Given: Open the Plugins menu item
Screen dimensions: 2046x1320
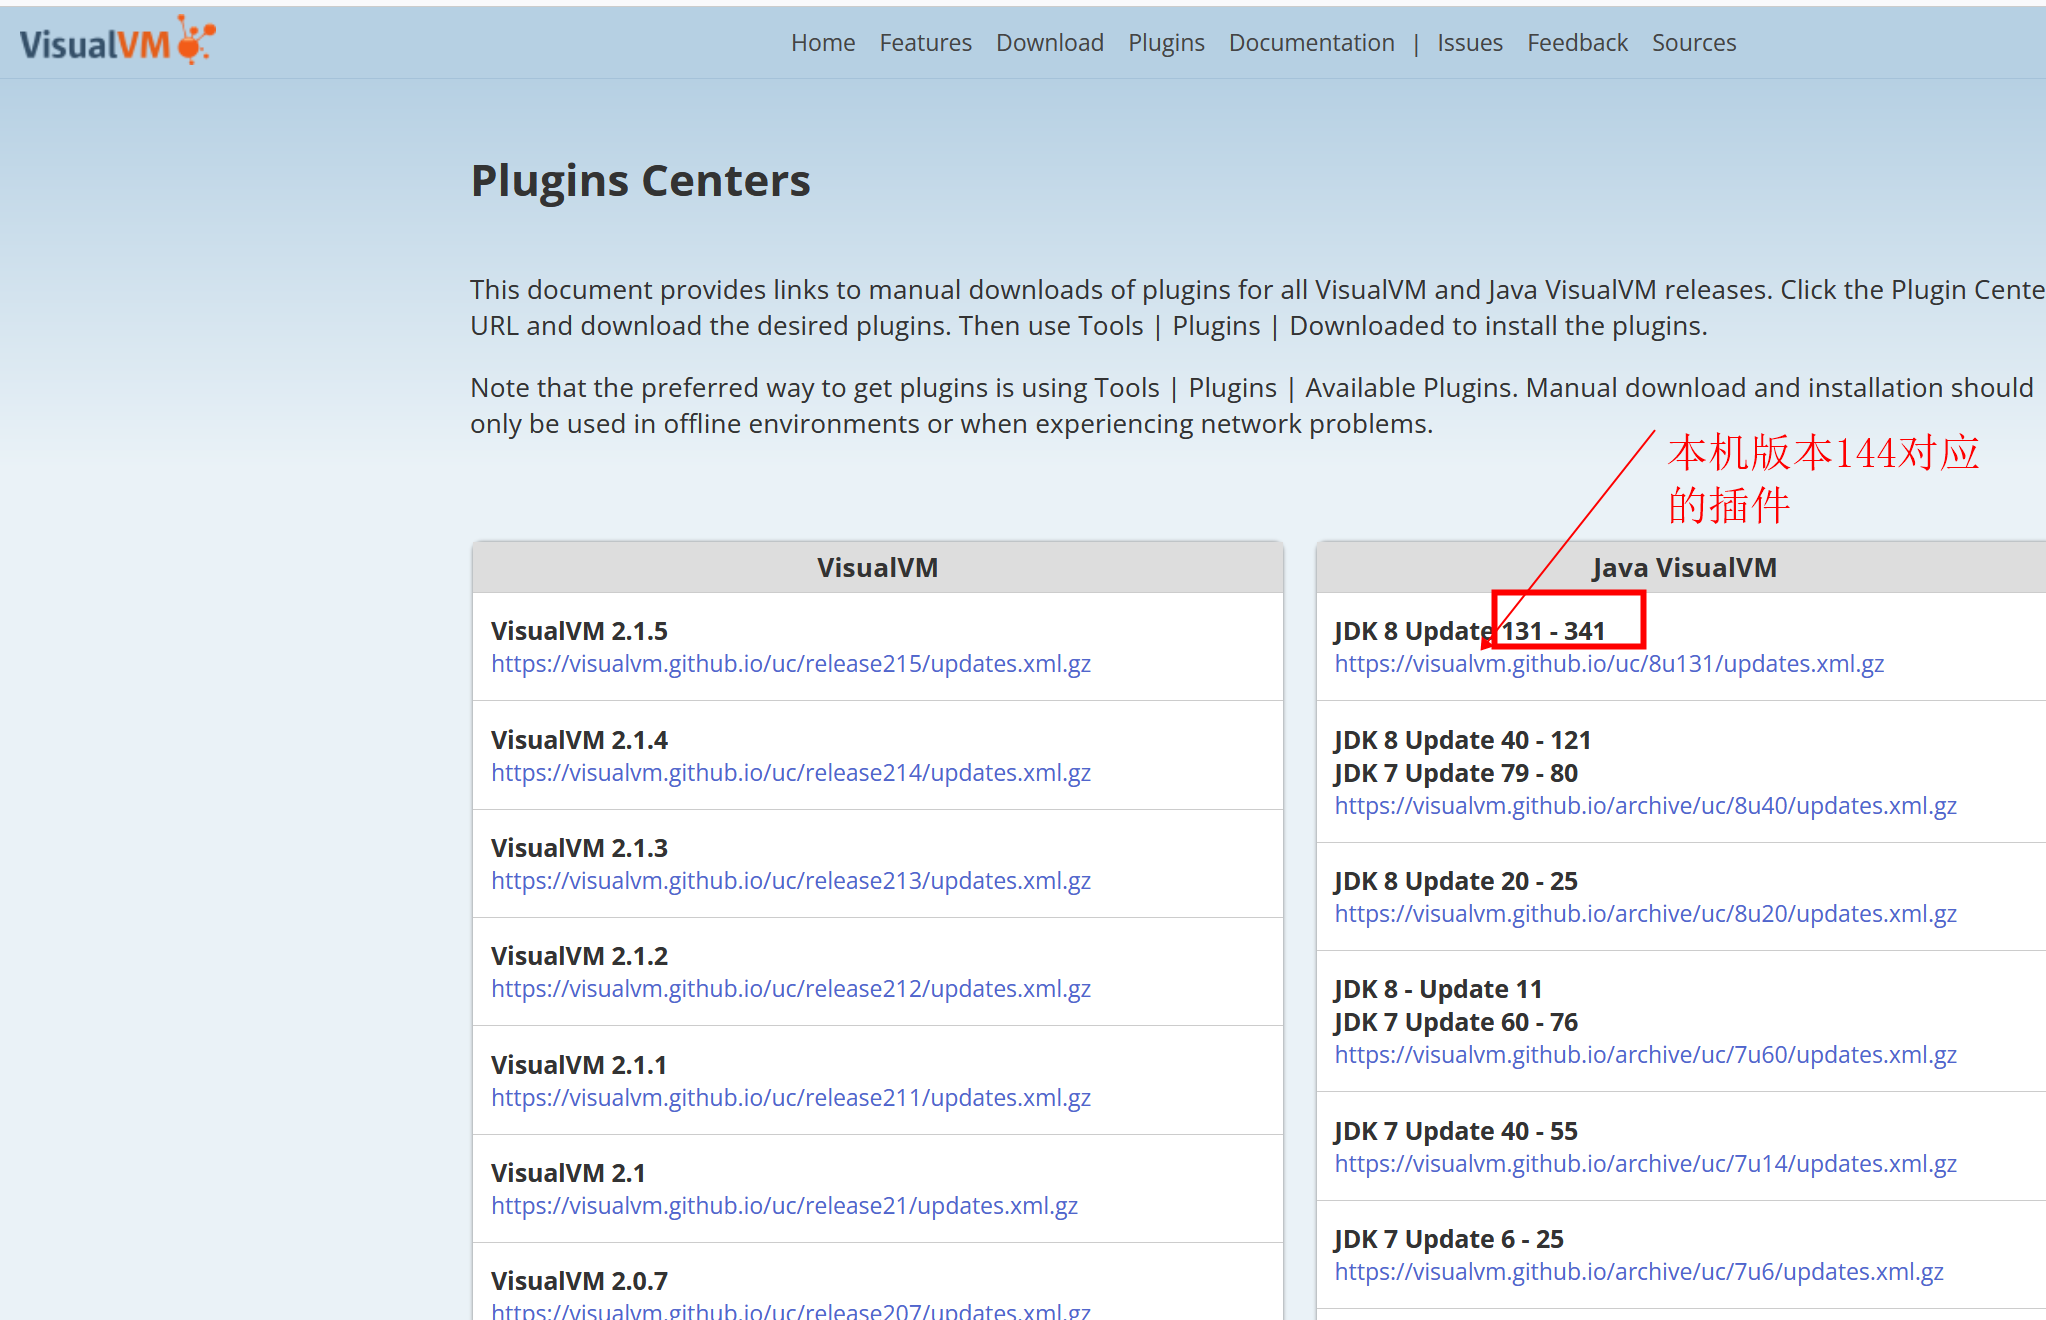Looking at the screenshot, I should [x=1166, y=43].
